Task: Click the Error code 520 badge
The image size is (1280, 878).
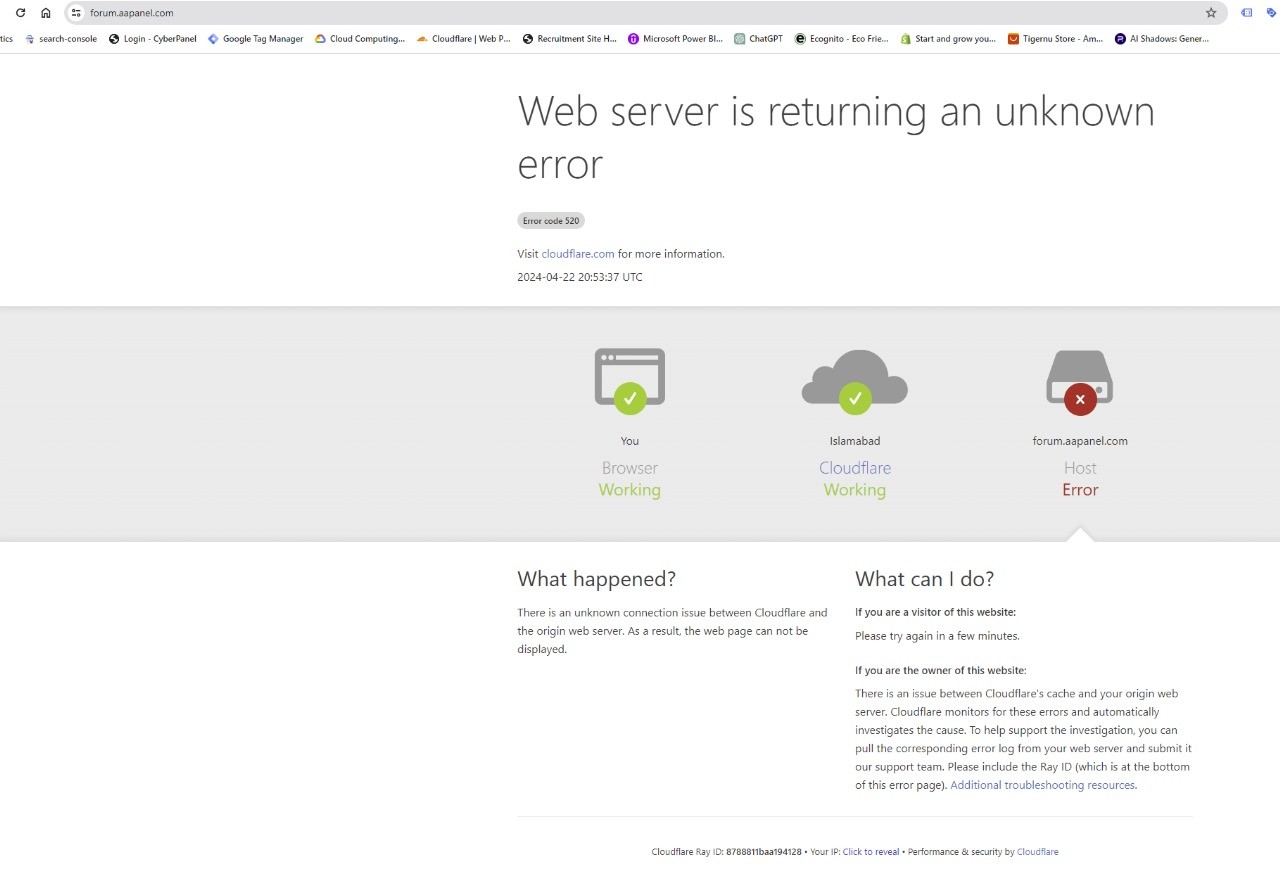Action: pyautogui.click(x=551, y=221)
